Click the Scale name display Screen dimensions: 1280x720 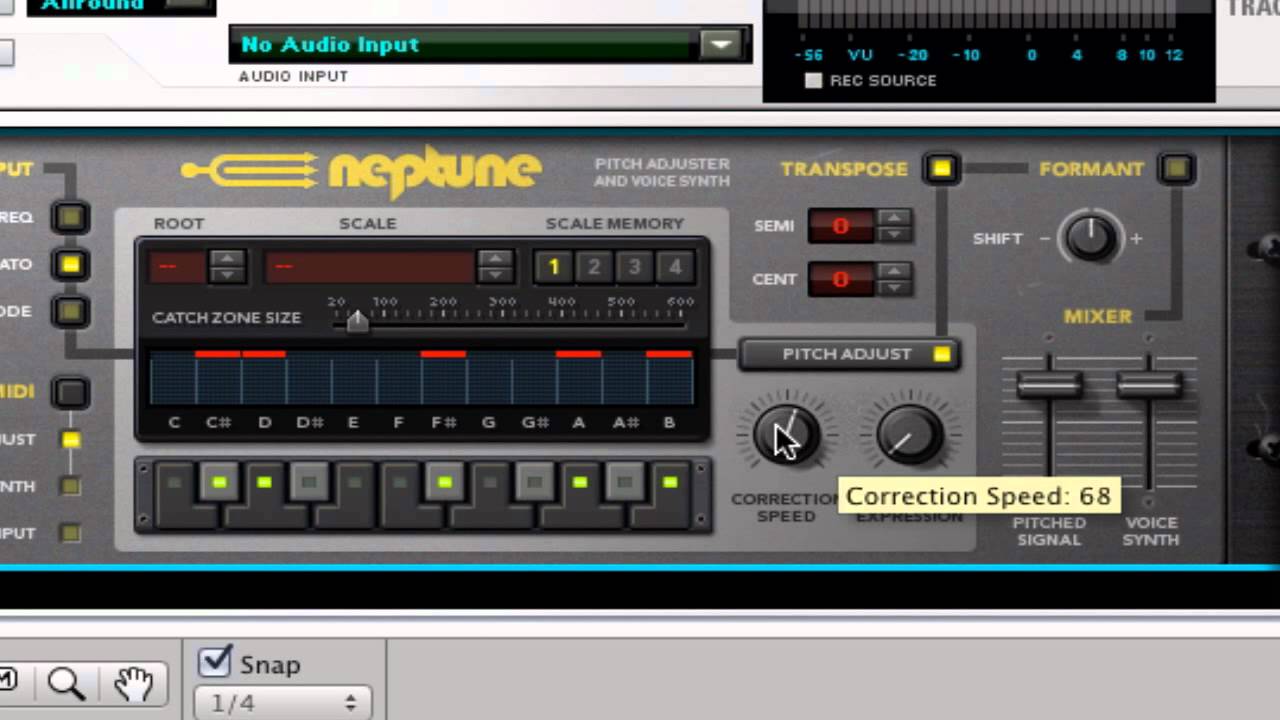369,266
